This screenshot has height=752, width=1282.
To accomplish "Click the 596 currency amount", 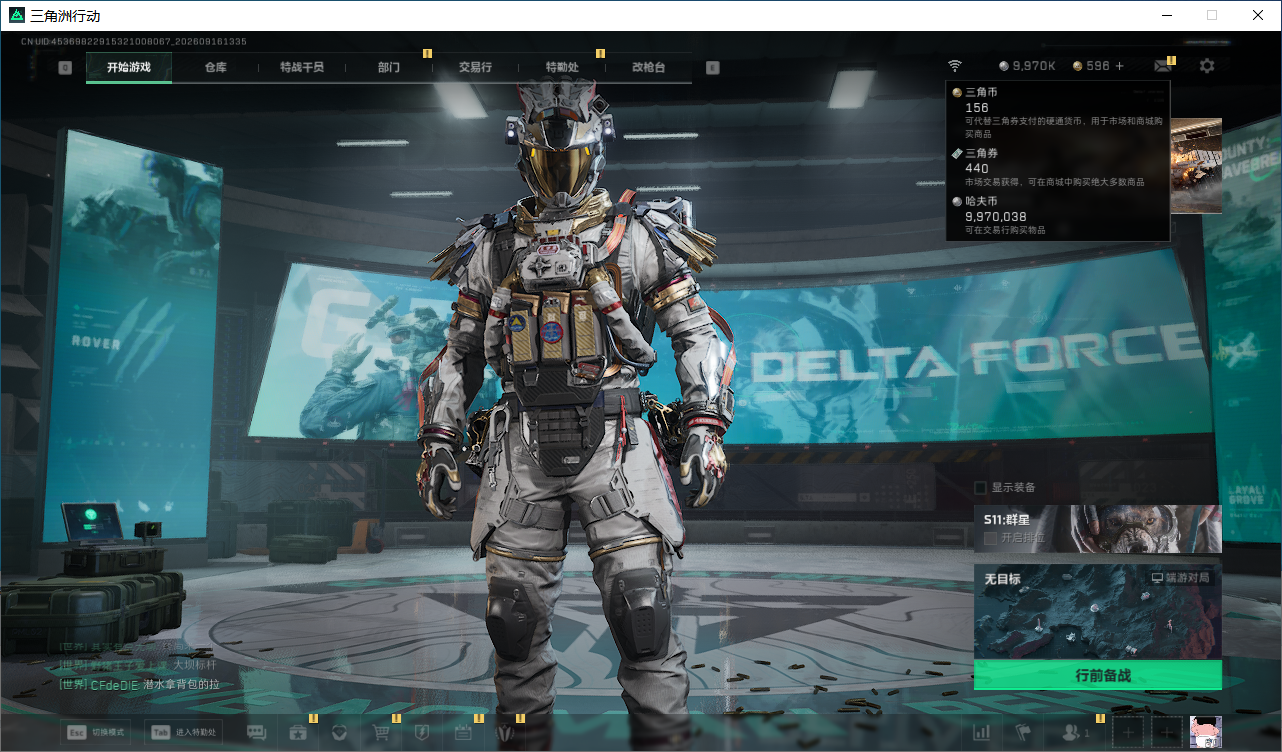I will coord(1098,66).
